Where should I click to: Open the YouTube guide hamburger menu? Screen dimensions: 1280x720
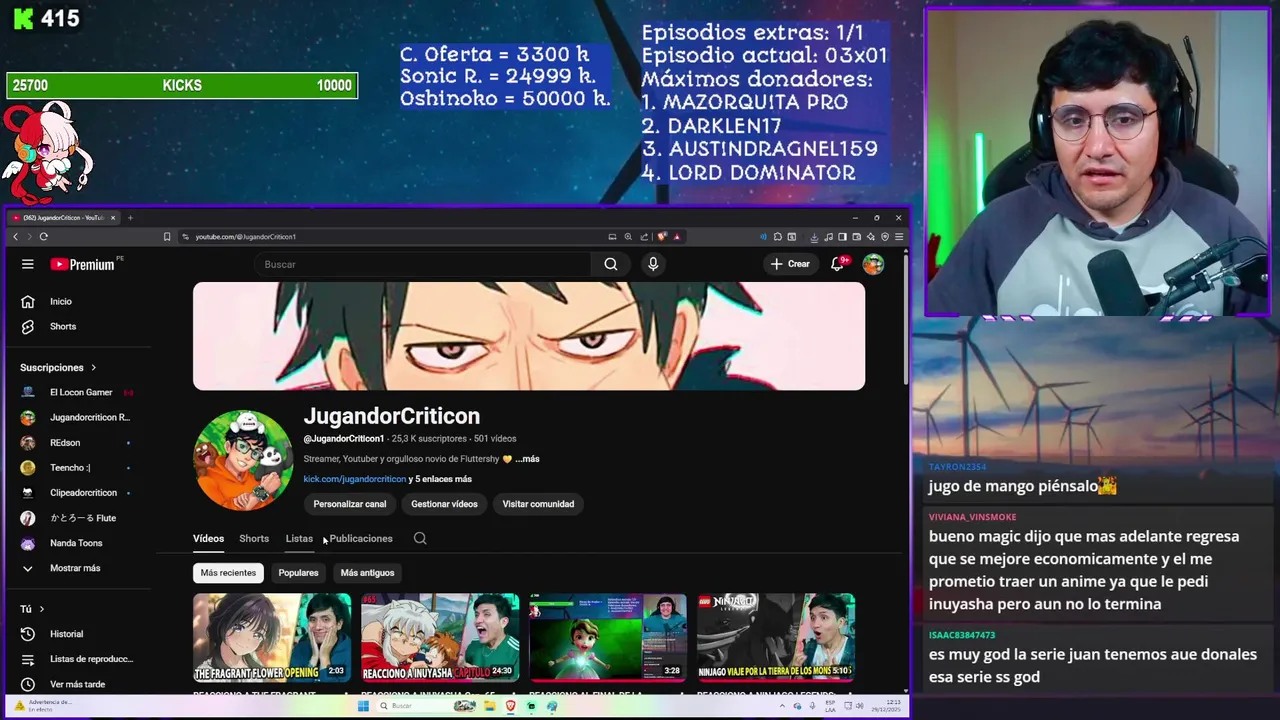tap(28, 264)
